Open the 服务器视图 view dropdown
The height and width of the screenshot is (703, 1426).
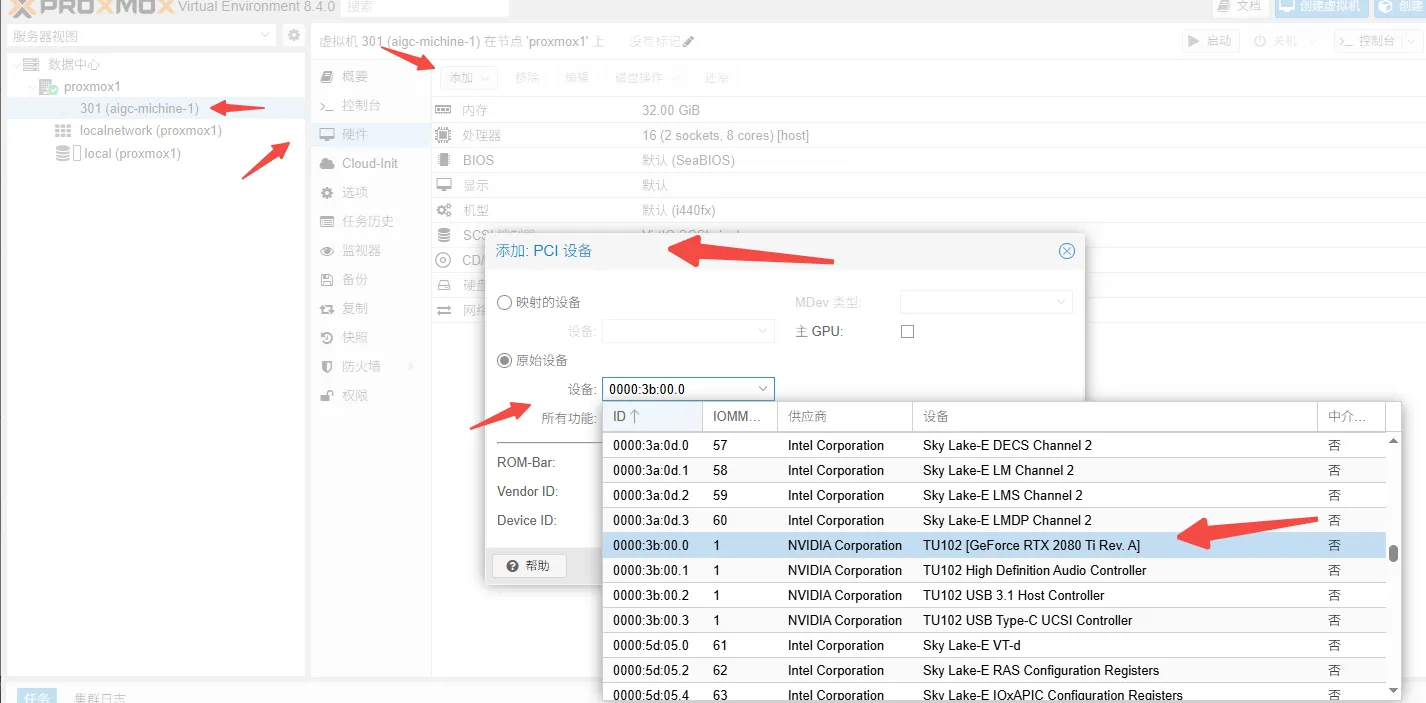tap(141, 35)
